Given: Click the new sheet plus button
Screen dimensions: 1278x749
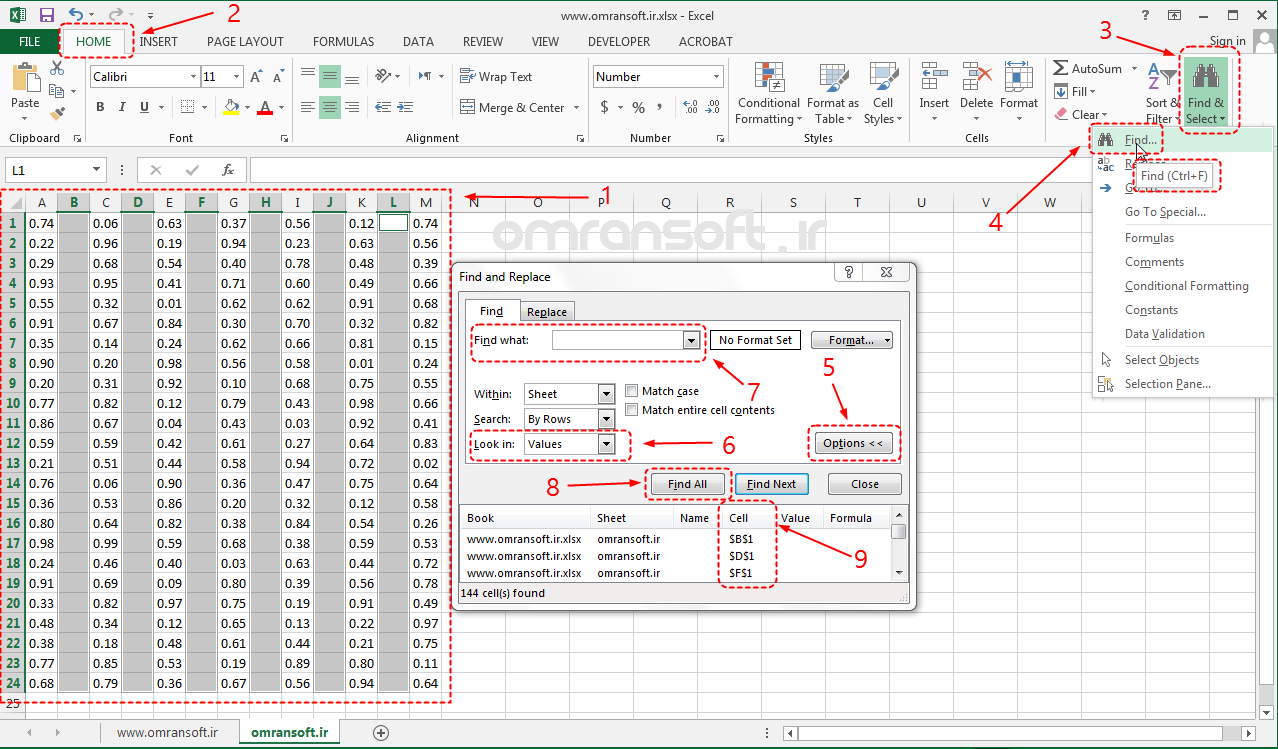Looking at the screenshot, I should coord(380,733).
